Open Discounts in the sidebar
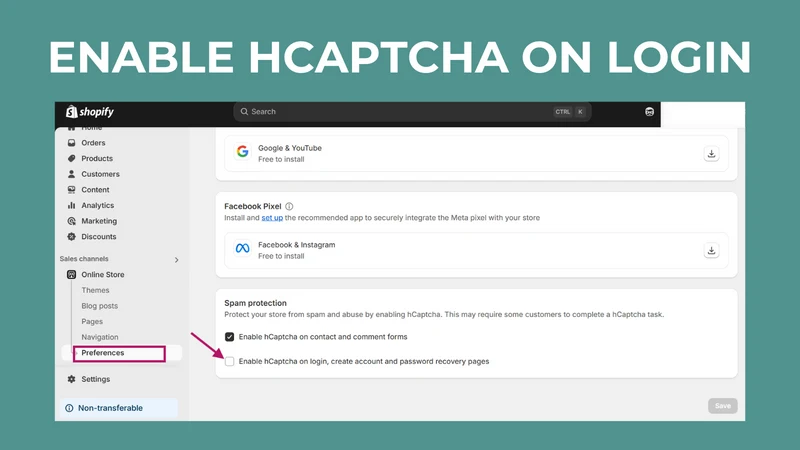Image resolution: width=800 pixels, height=450 pixels. tap(99, 236)
